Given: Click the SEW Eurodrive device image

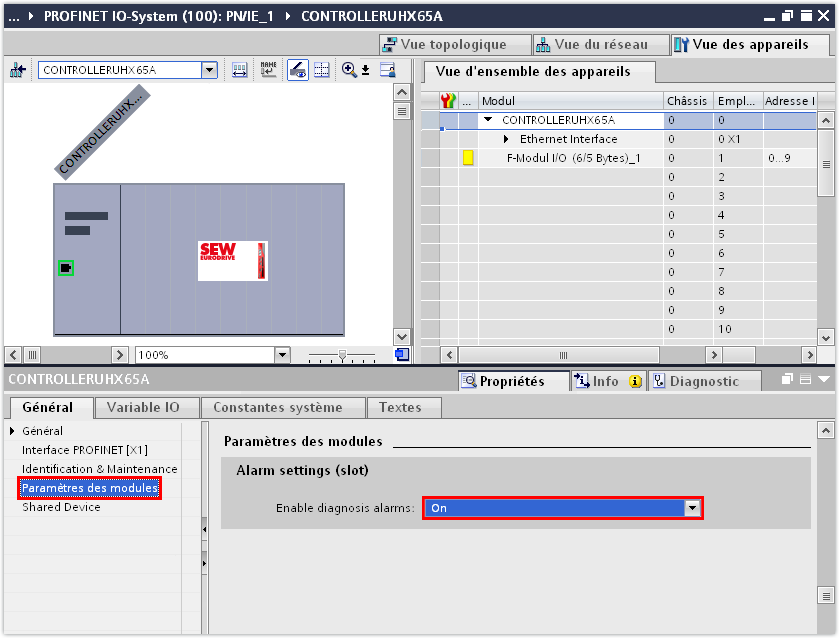Looking at the screenshot, I should click(x=233, y=261).
